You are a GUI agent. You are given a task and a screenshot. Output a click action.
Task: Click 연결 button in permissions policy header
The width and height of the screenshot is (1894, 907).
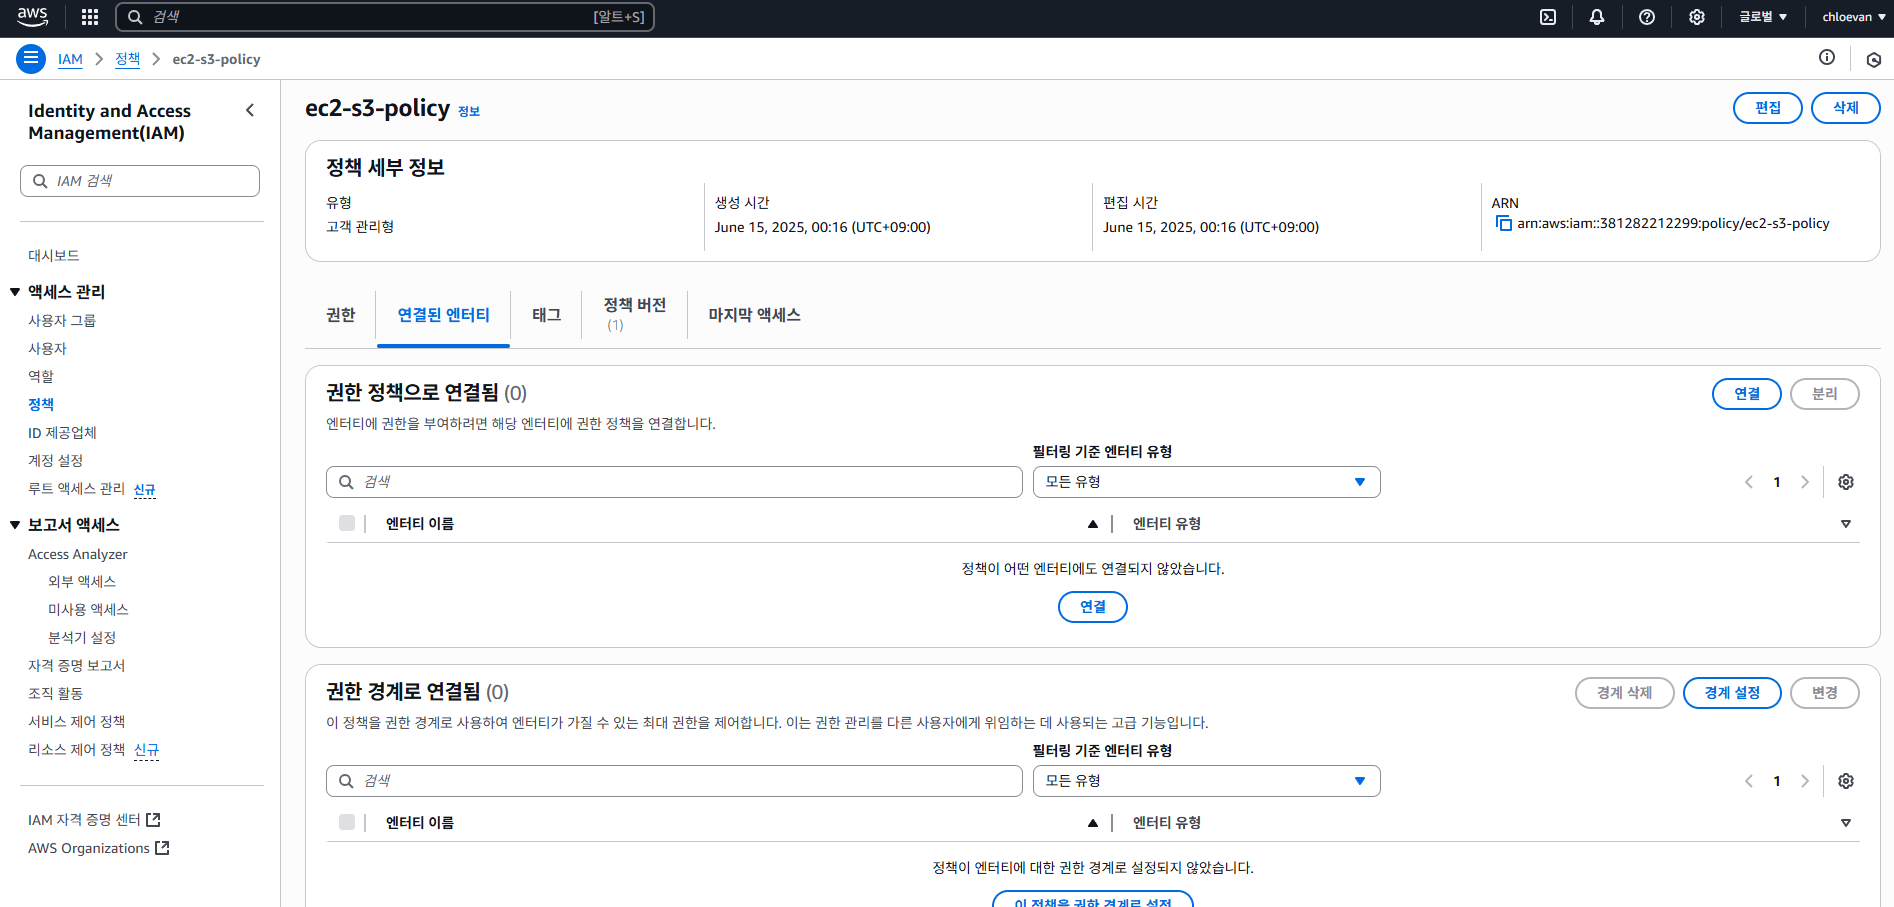tap(1746, 394)
